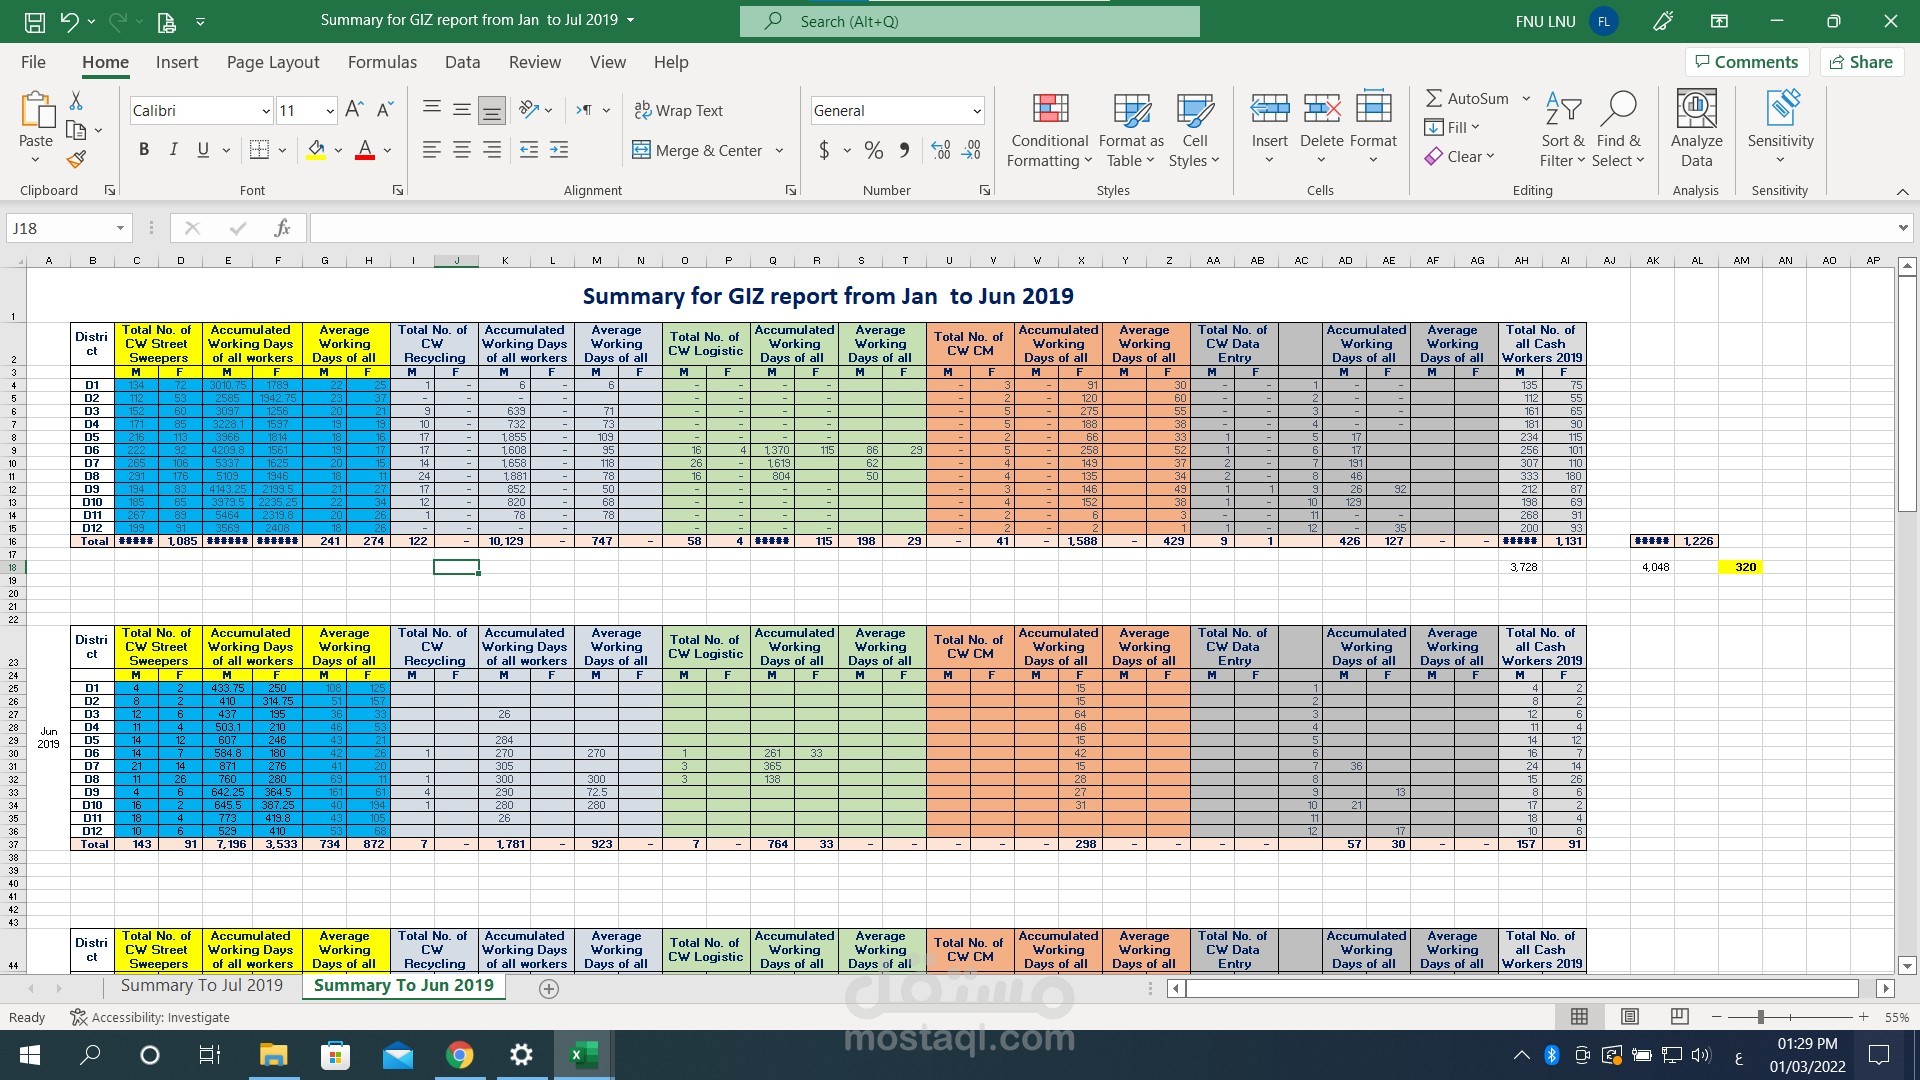This screenshot has width=1920, height=1080.
Task: Expand the Calibri font name dropdown
Action: point(265,111)
